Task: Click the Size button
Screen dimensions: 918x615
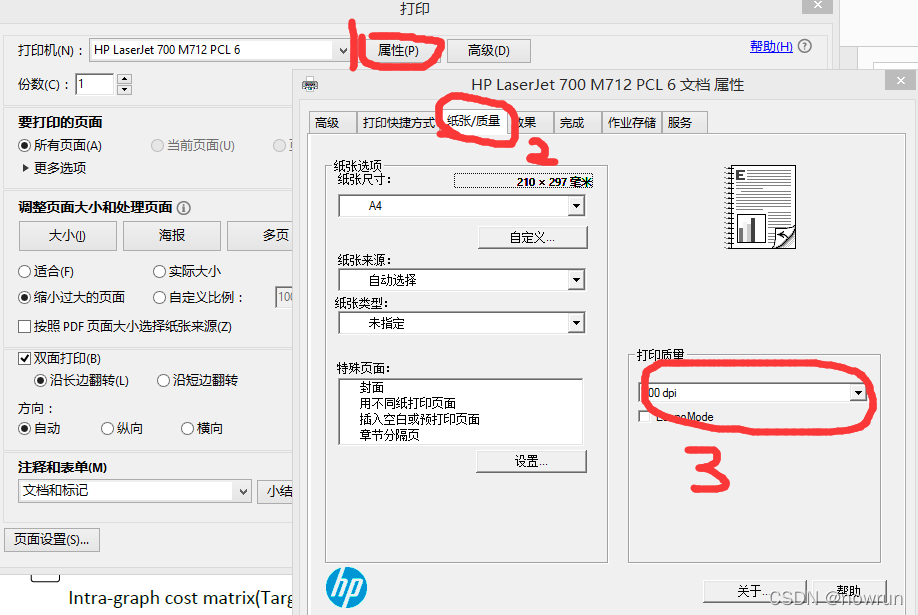Action: tap(67, 236)
